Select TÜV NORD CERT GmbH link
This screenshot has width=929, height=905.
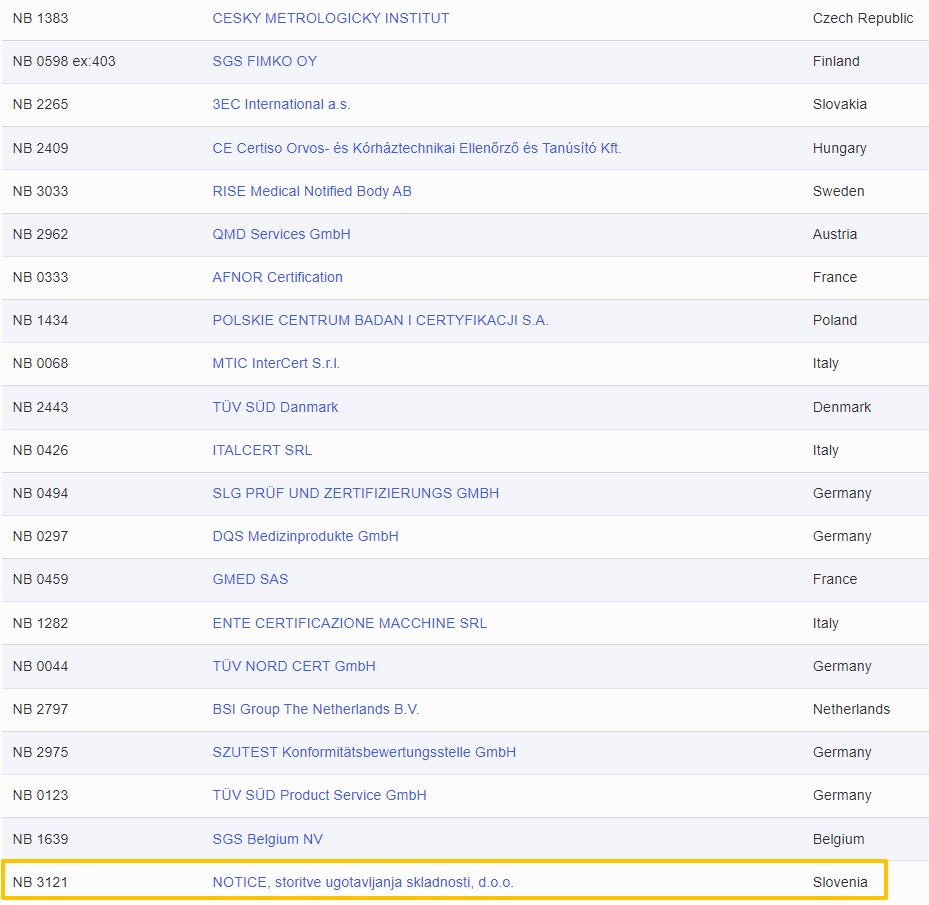(x=294, y=666)
